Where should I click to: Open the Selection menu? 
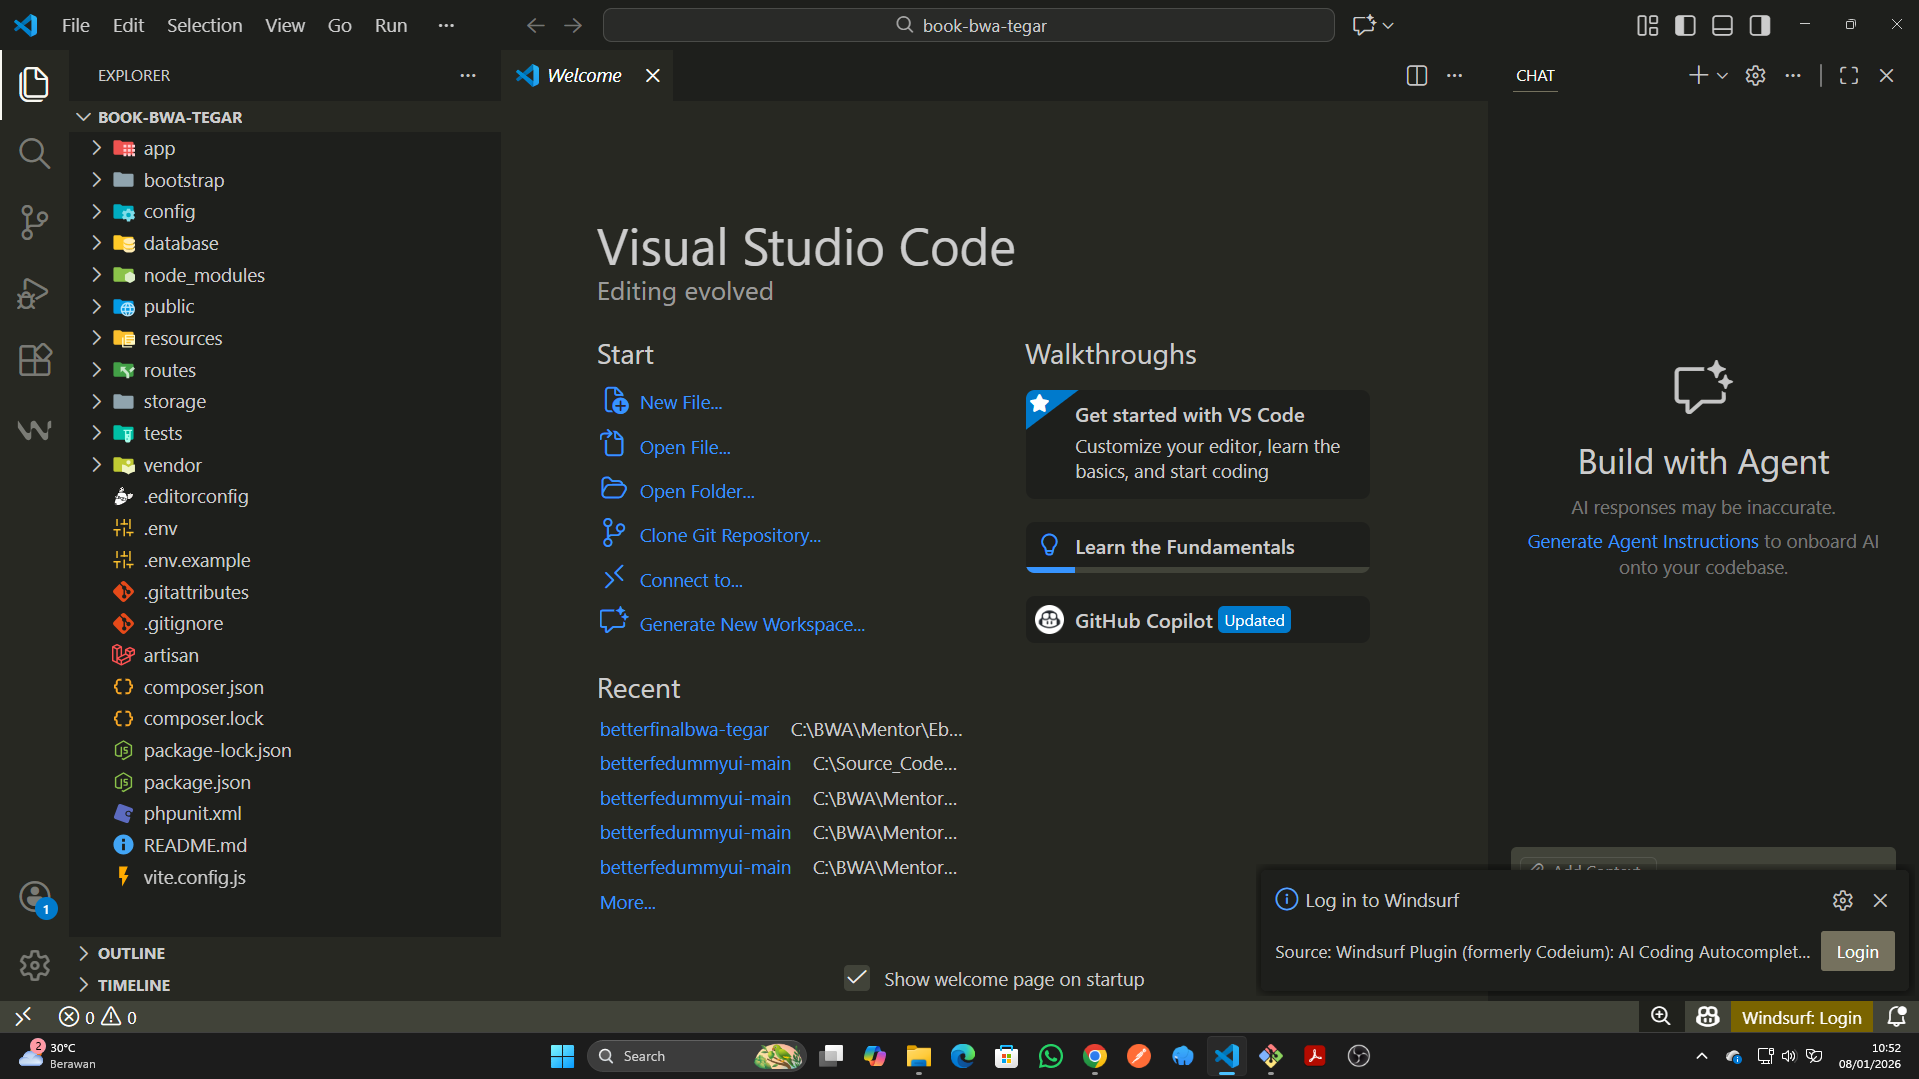(204, 25)
